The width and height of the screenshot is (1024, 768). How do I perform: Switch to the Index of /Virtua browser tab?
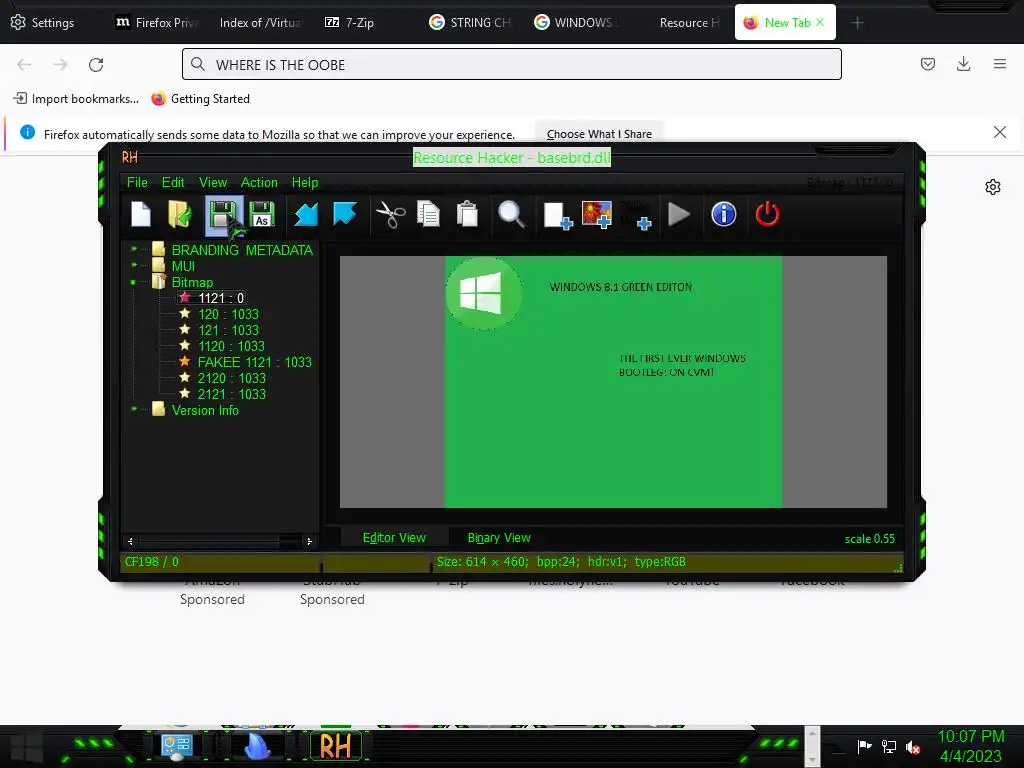click(260, 22)
